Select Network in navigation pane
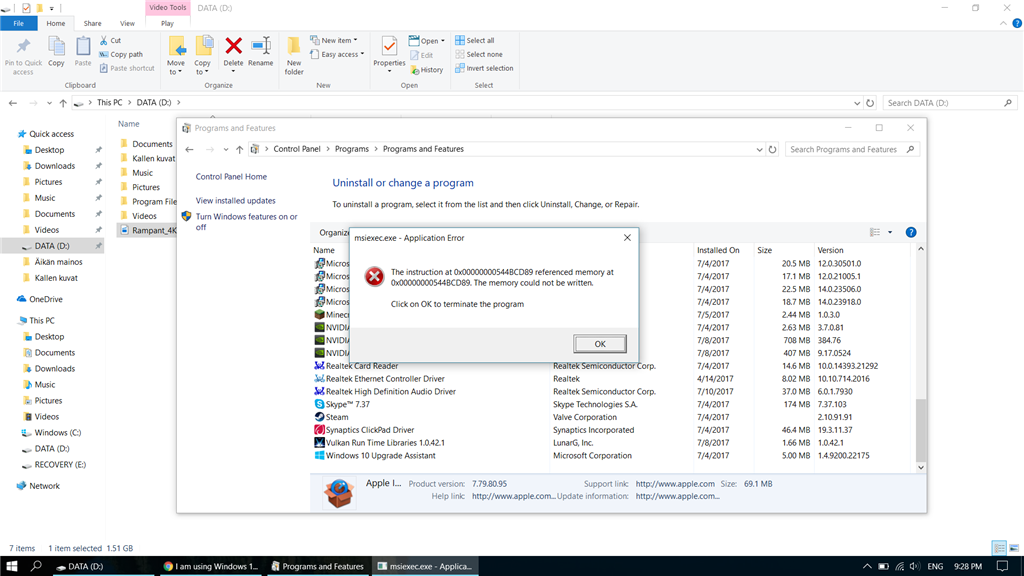1024x576 pixels. [44, 486]
